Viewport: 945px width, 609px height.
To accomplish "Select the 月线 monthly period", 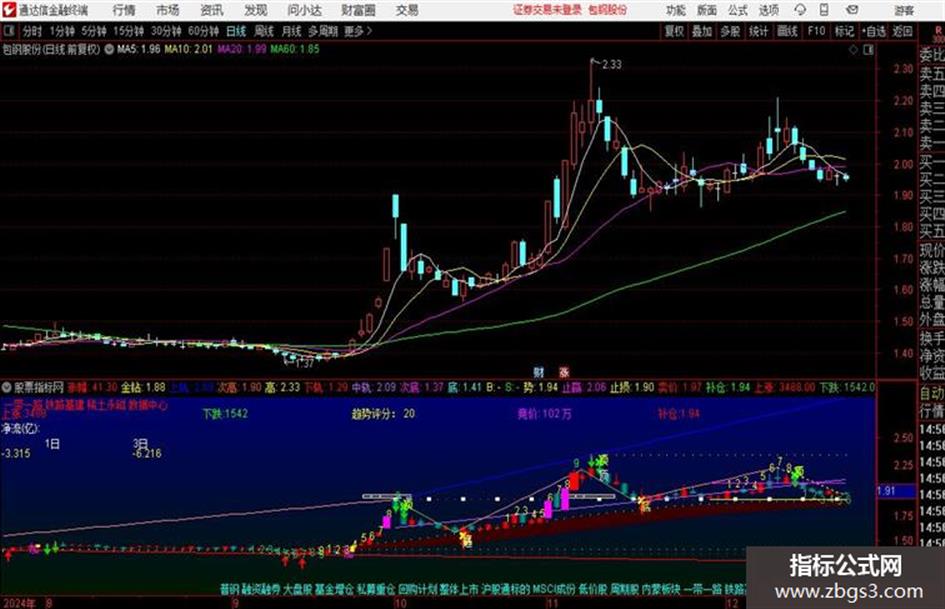I will click(x=292, y=31).
